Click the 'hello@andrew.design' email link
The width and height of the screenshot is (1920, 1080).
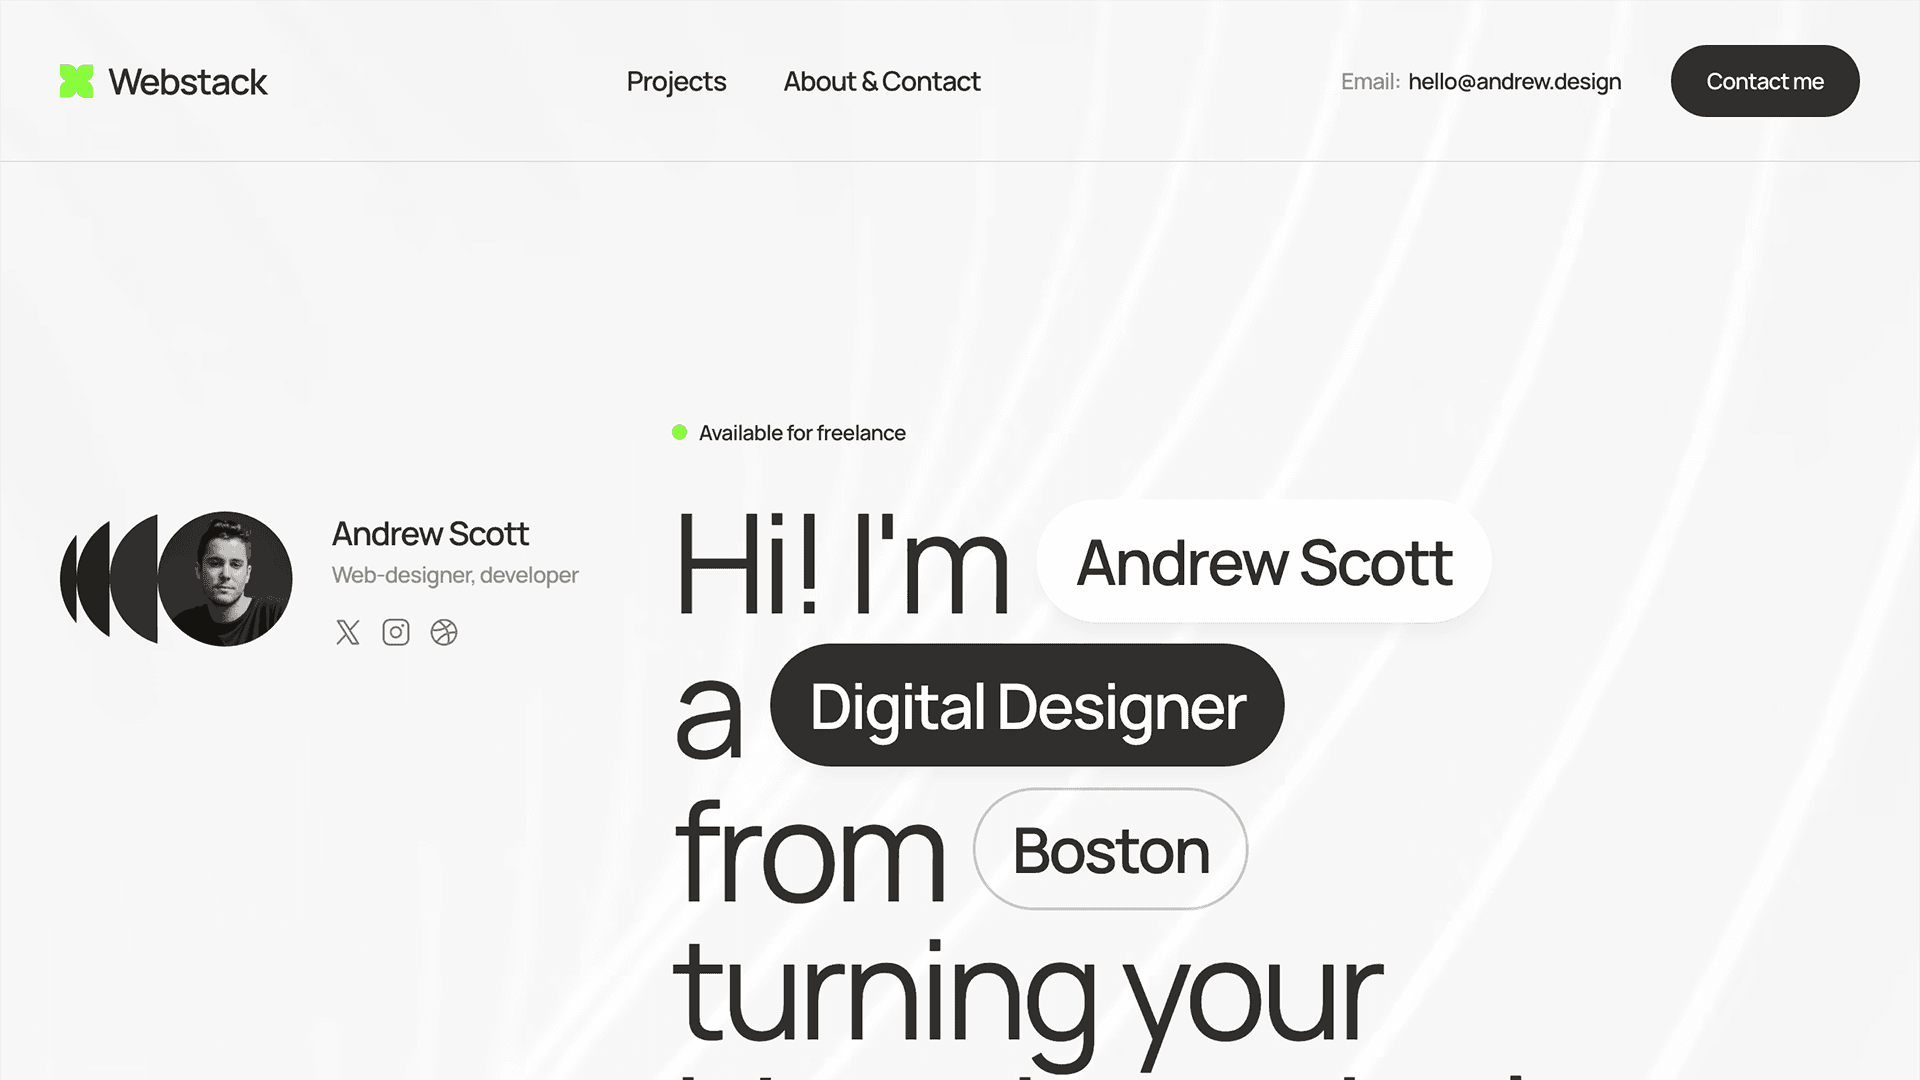[x=1514, y=80]
